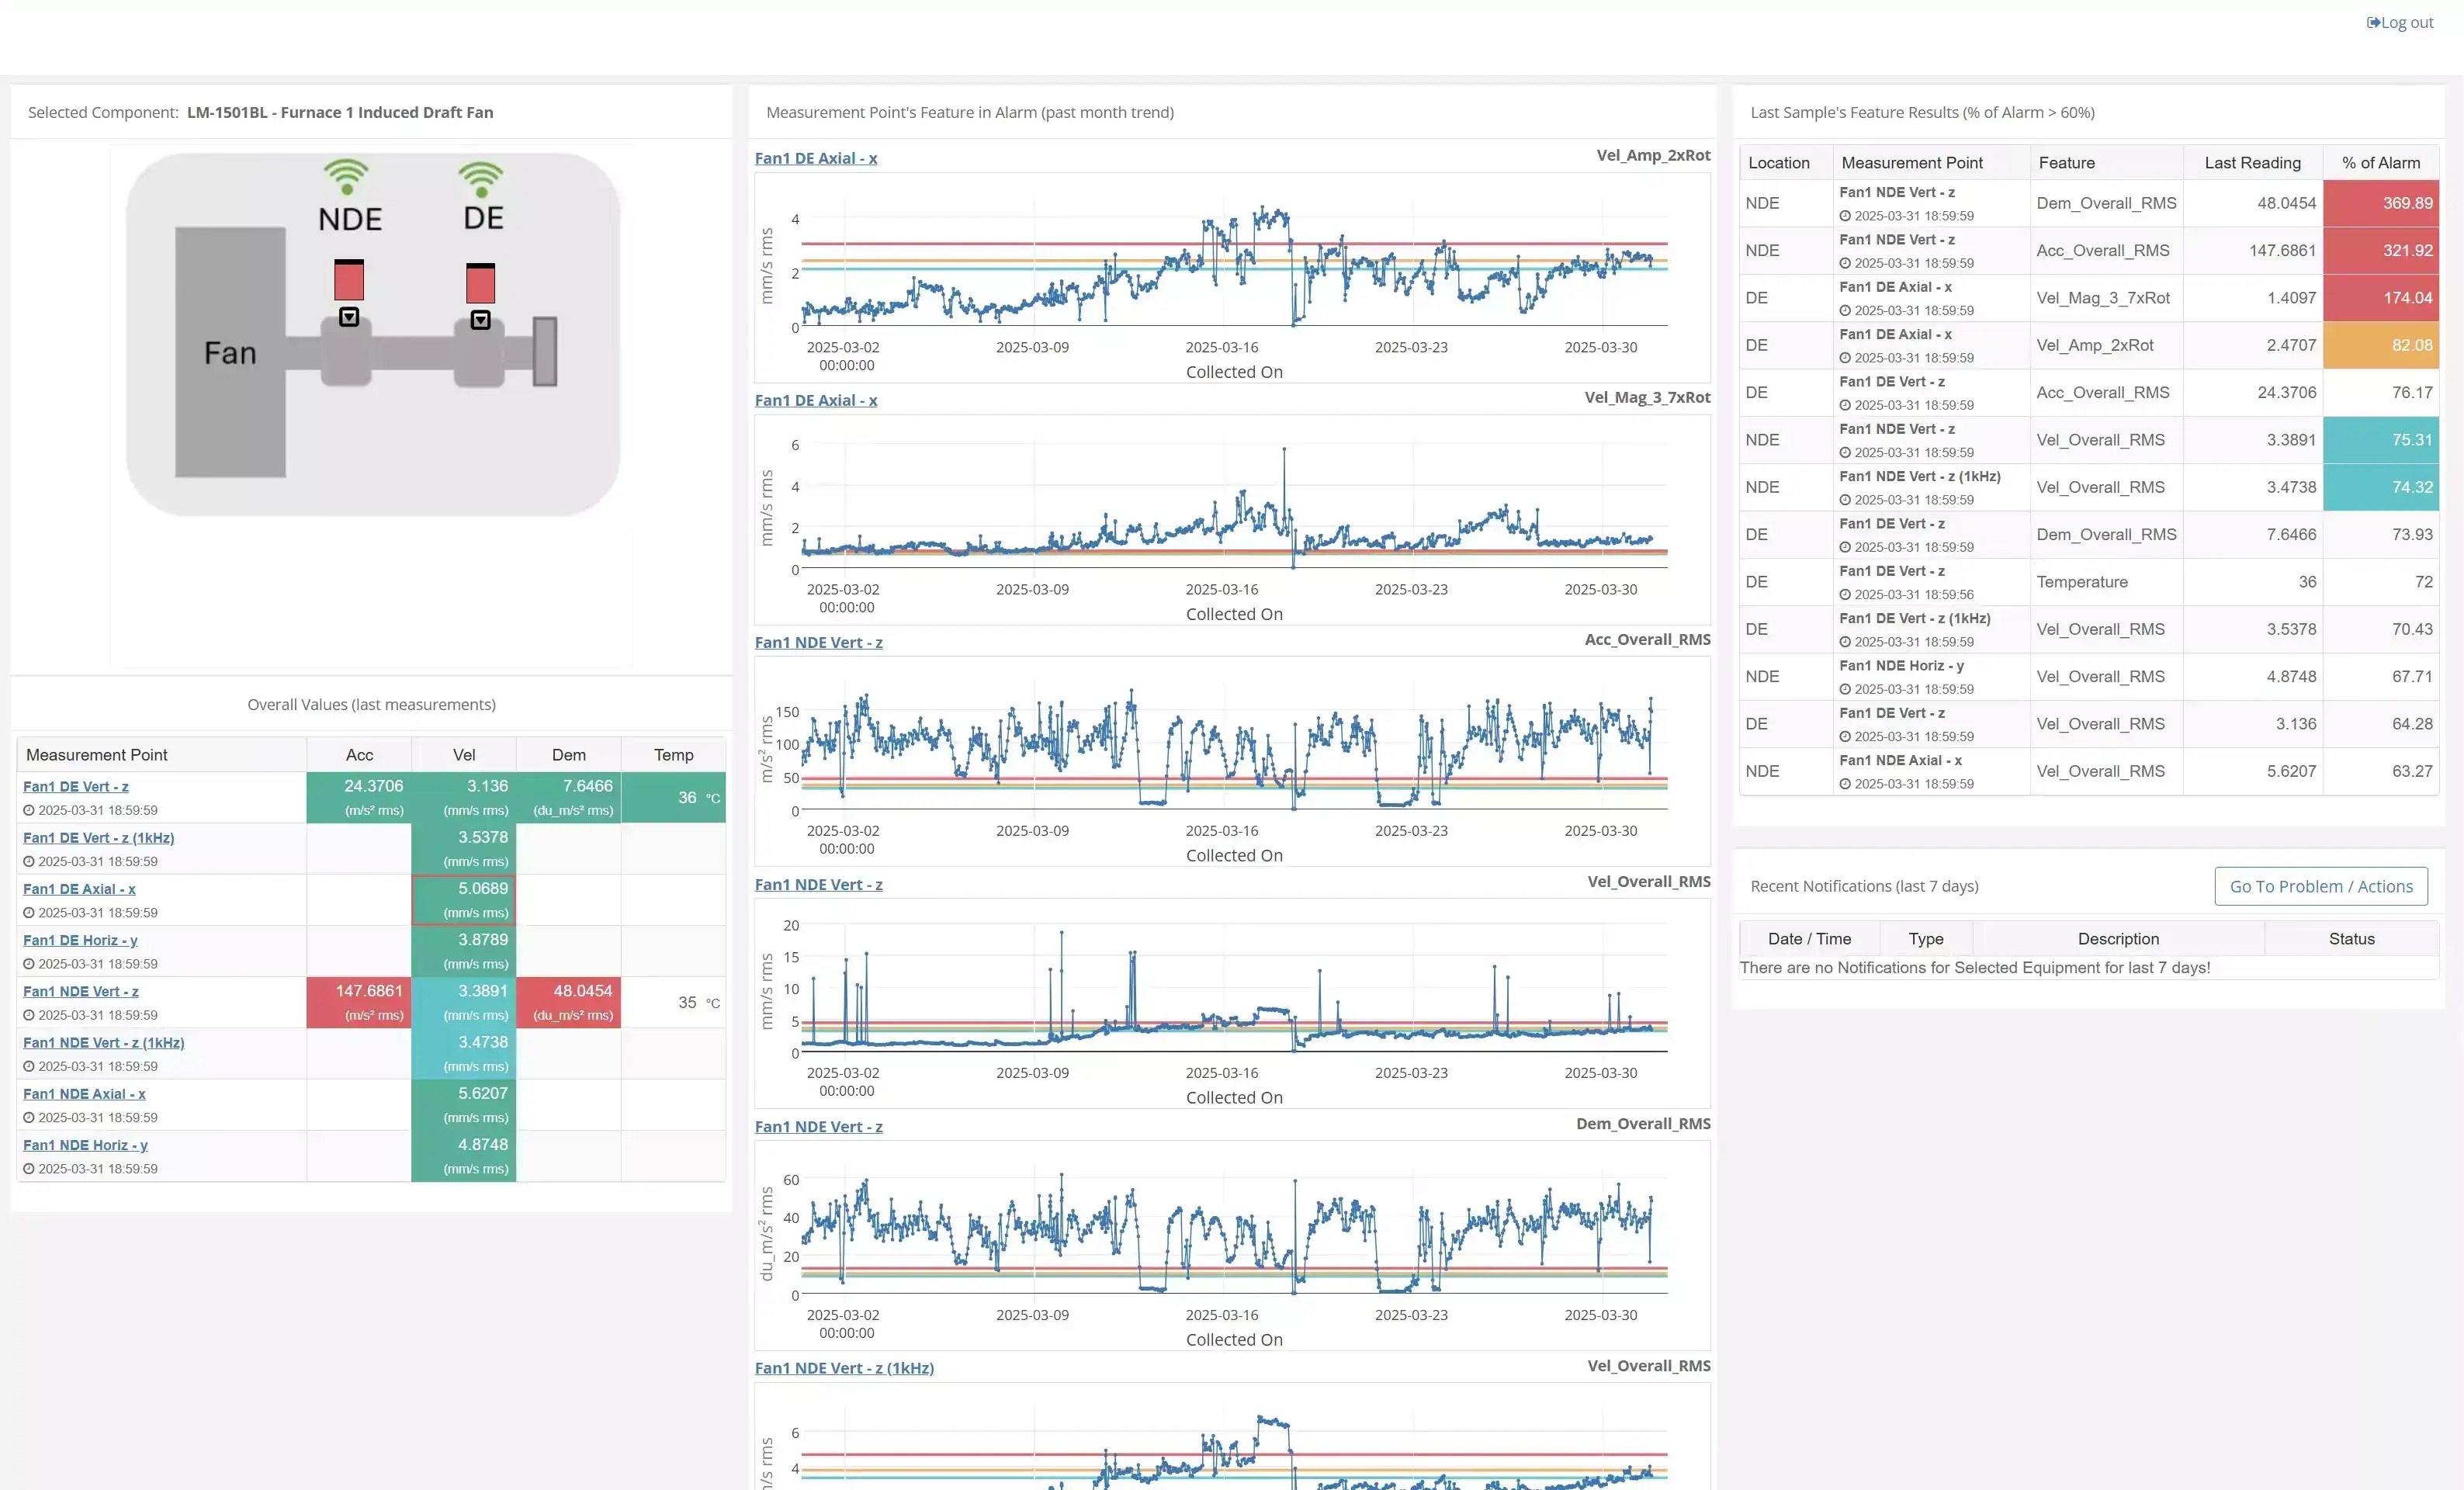Viewport: 2464px width, 1490px height.
Task: Expand the dropdown arrow under DE sensor
Action: [x=481, y=320]
